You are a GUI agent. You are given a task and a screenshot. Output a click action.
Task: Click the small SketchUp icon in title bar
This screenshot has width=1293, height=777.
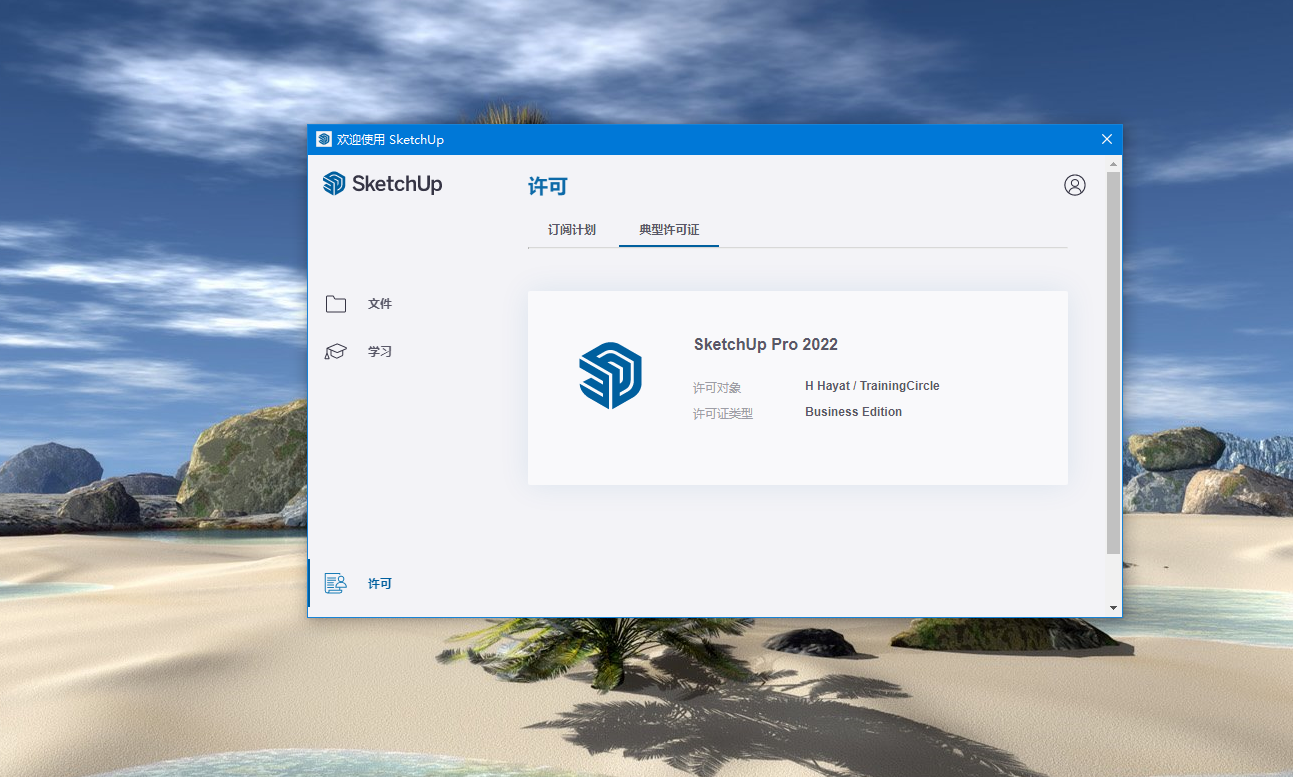(x=324, y=139)
